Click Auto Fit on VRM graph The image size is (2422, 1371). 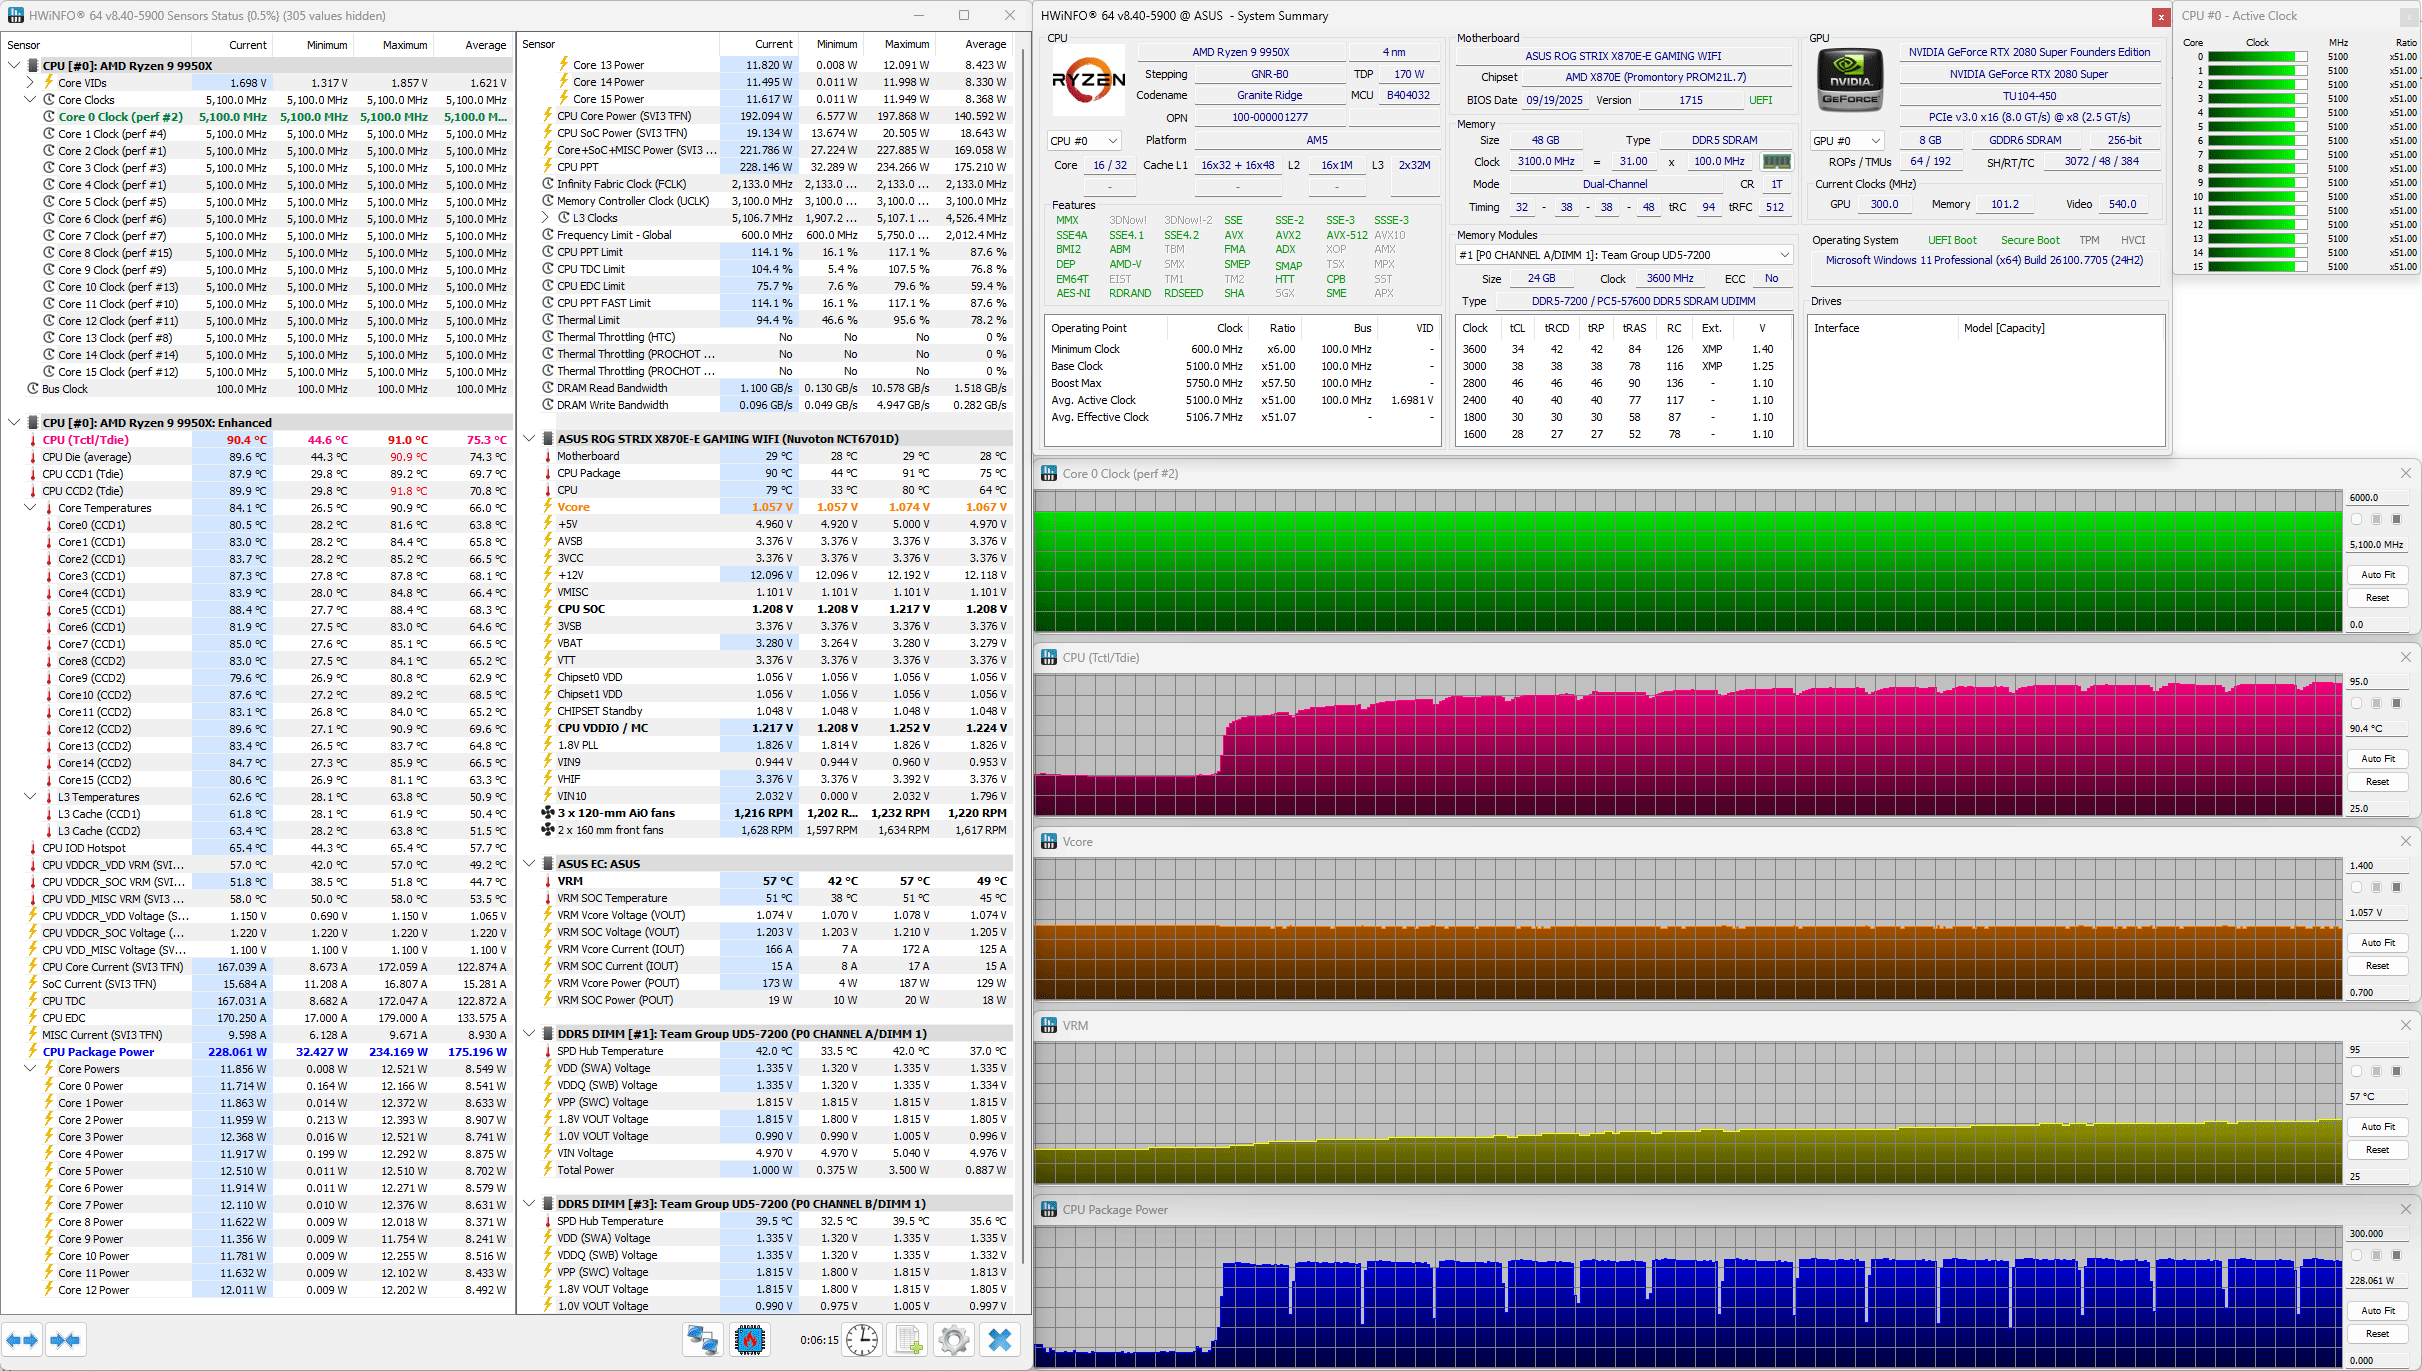(2378, 1127)
